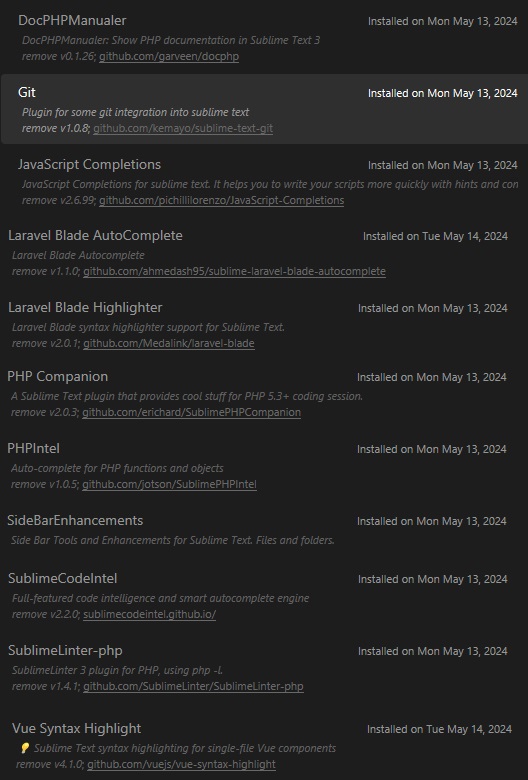Screen dimensions: 528x780
Task: Remove Laravel Blade AutoComplete package
Action: (x=29, y=272)
